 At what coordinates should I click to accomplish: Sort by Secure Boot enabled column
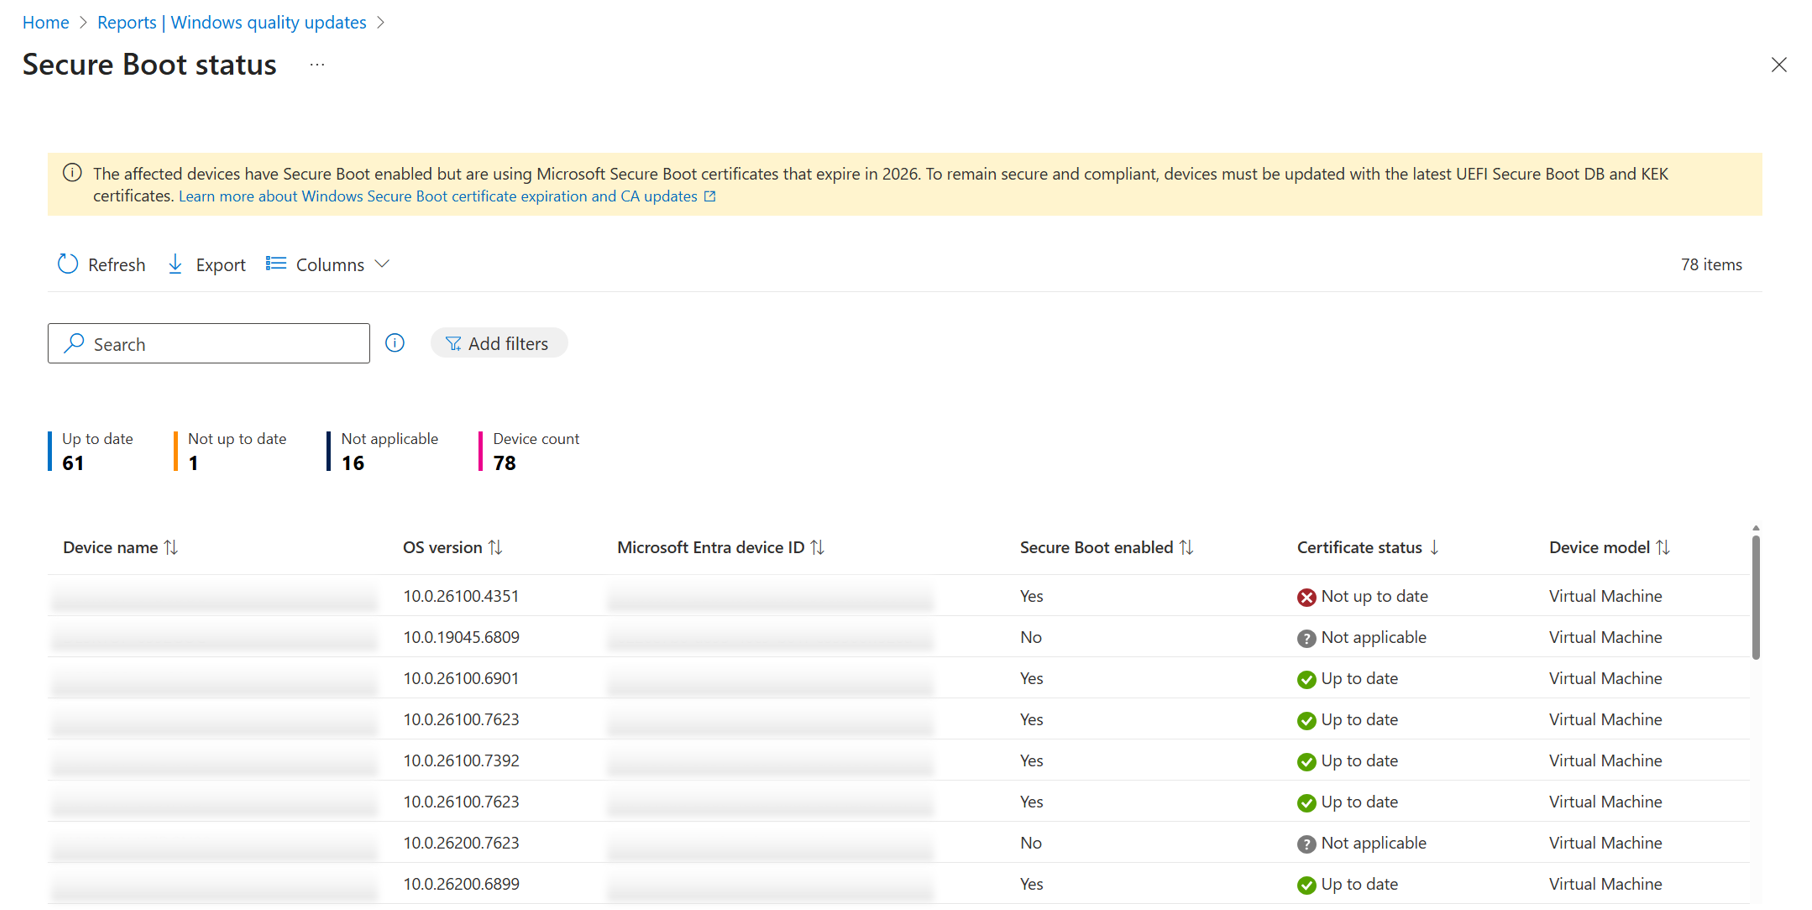pos(1186,547)
